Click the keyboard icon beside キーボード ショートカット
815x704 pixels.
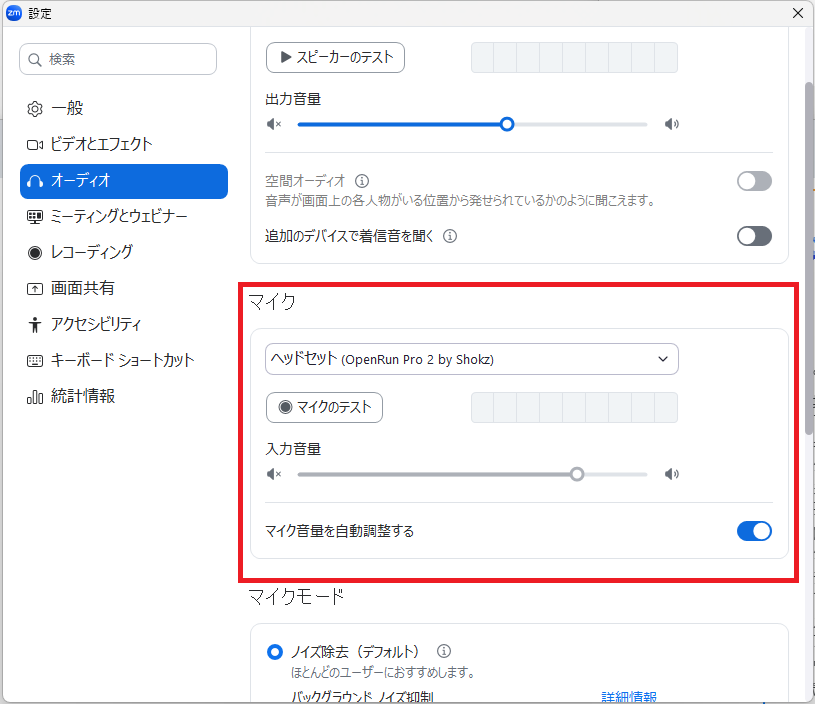(35, 361)
